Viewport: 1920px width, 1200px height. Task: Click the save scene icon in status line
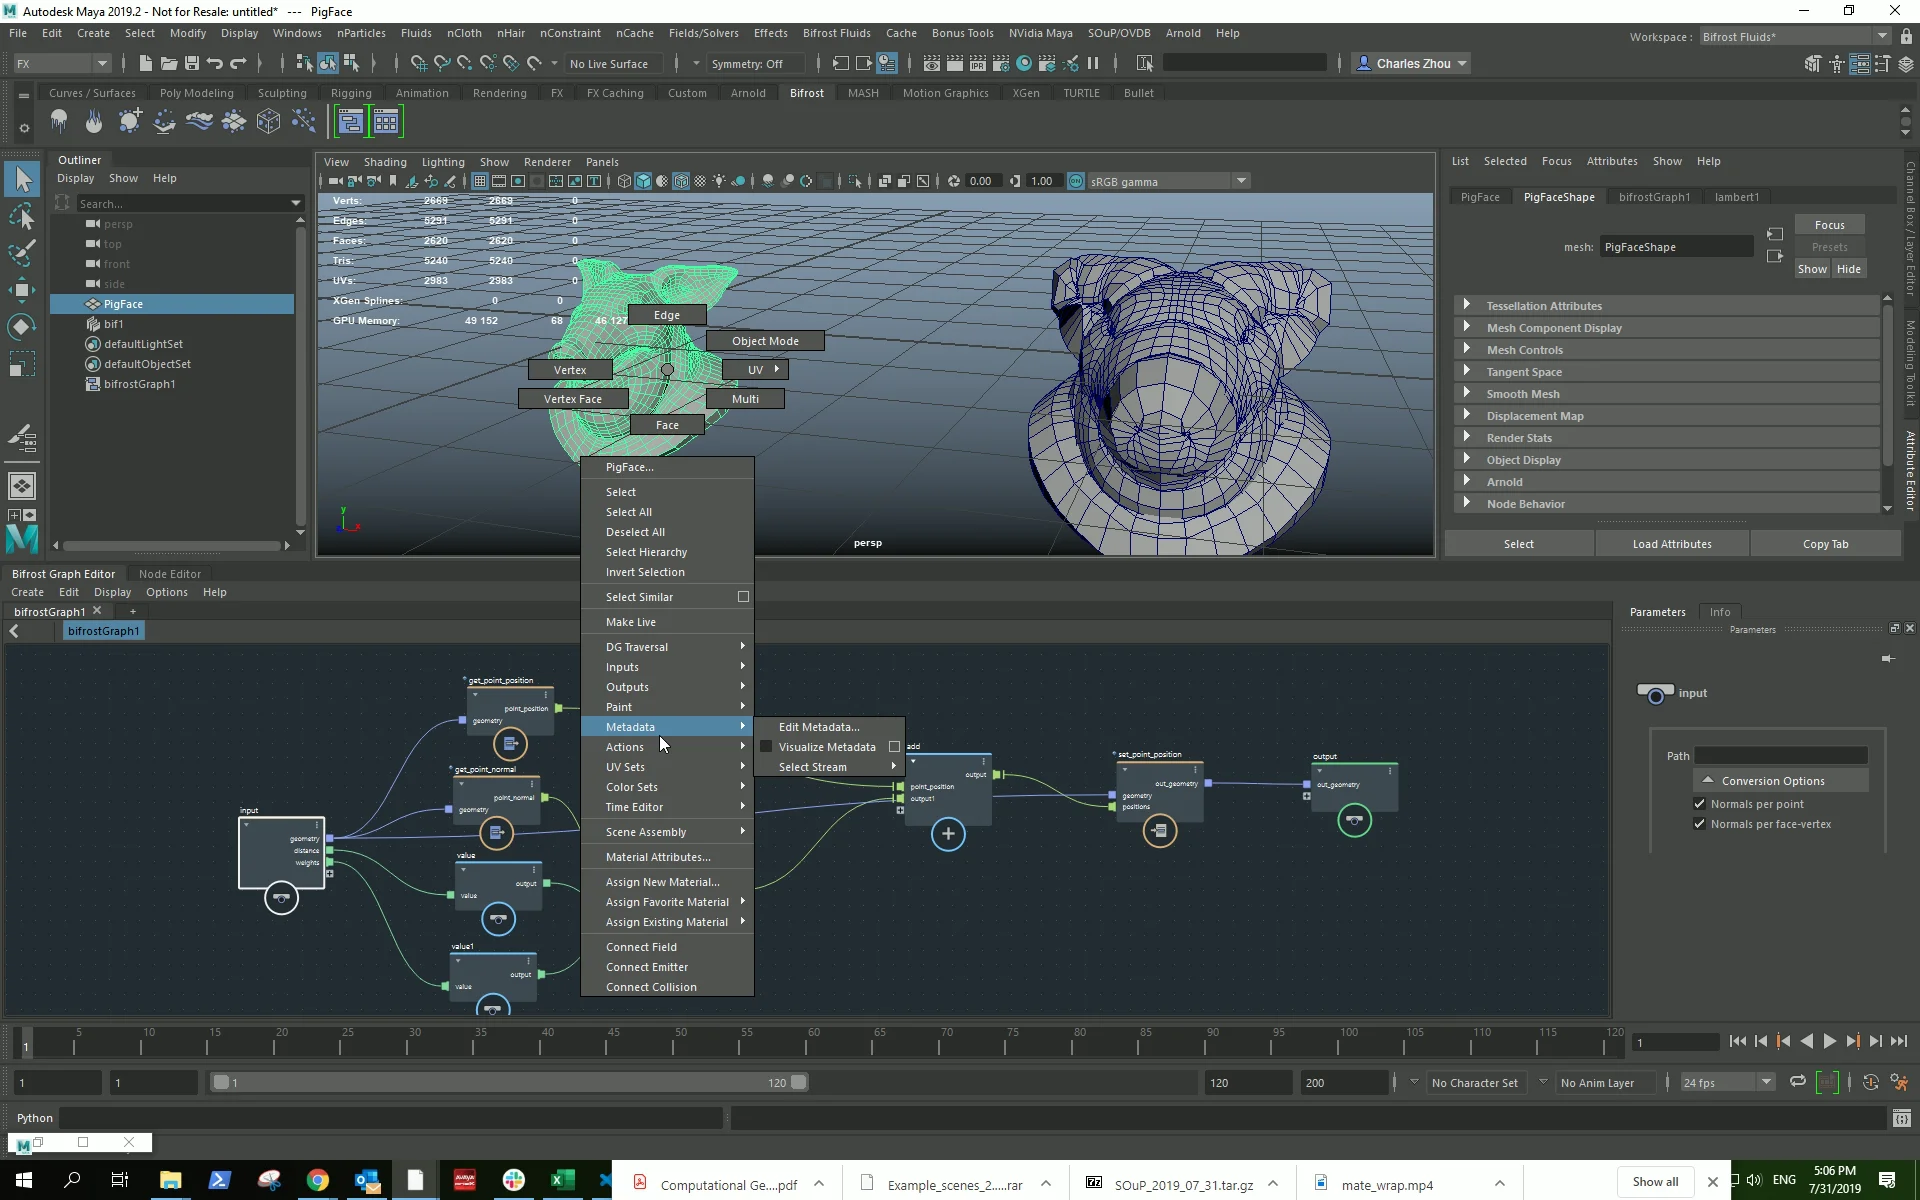192,64
